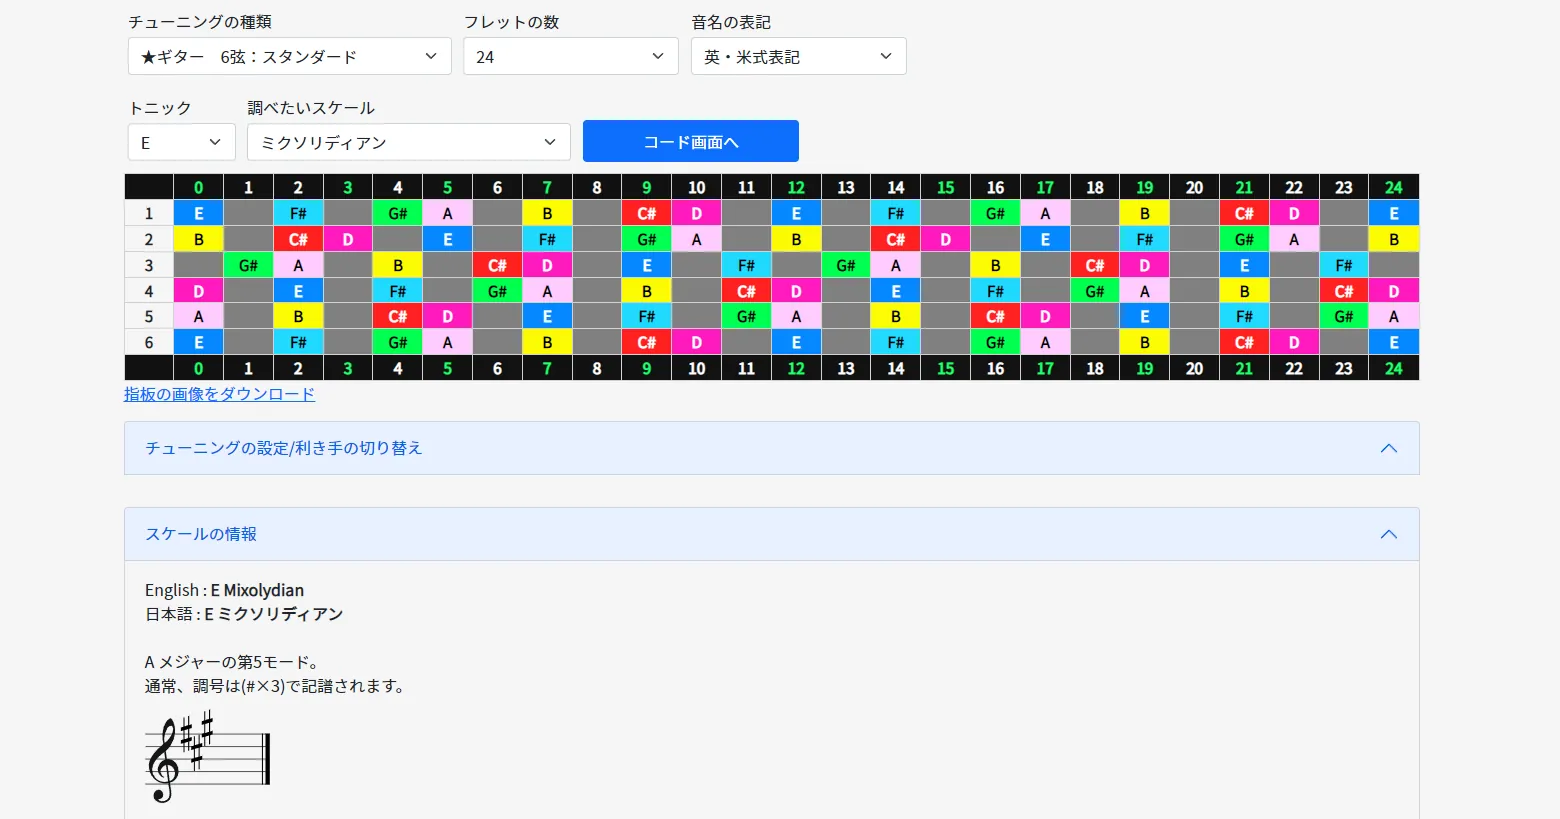Click the C# cell at string 2 fret 2
Screen dimensions: 1560x819
298,239
